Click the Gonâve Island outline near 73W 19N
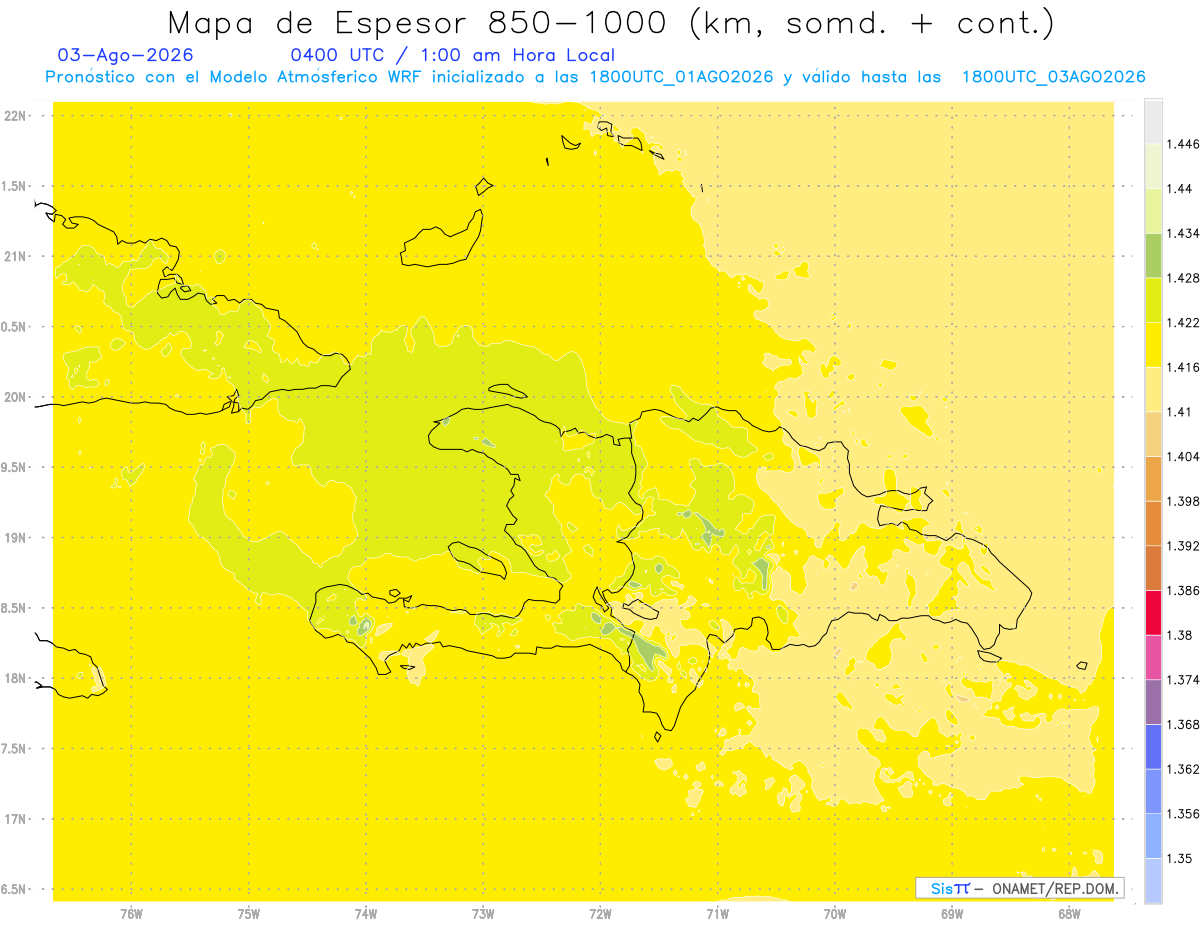 [x=476, y=560]
